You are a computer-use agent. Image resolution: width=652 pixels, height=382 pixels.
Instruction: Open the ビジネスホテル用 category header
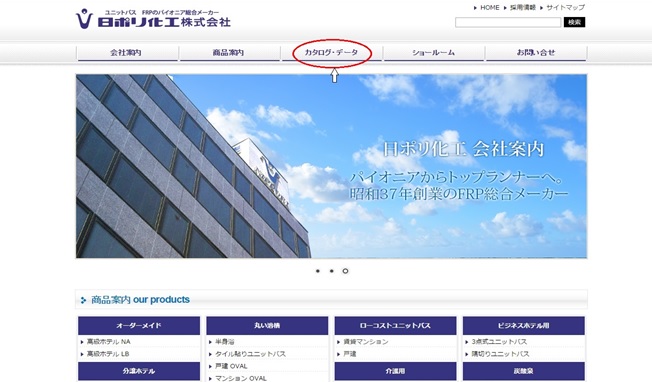524,326
